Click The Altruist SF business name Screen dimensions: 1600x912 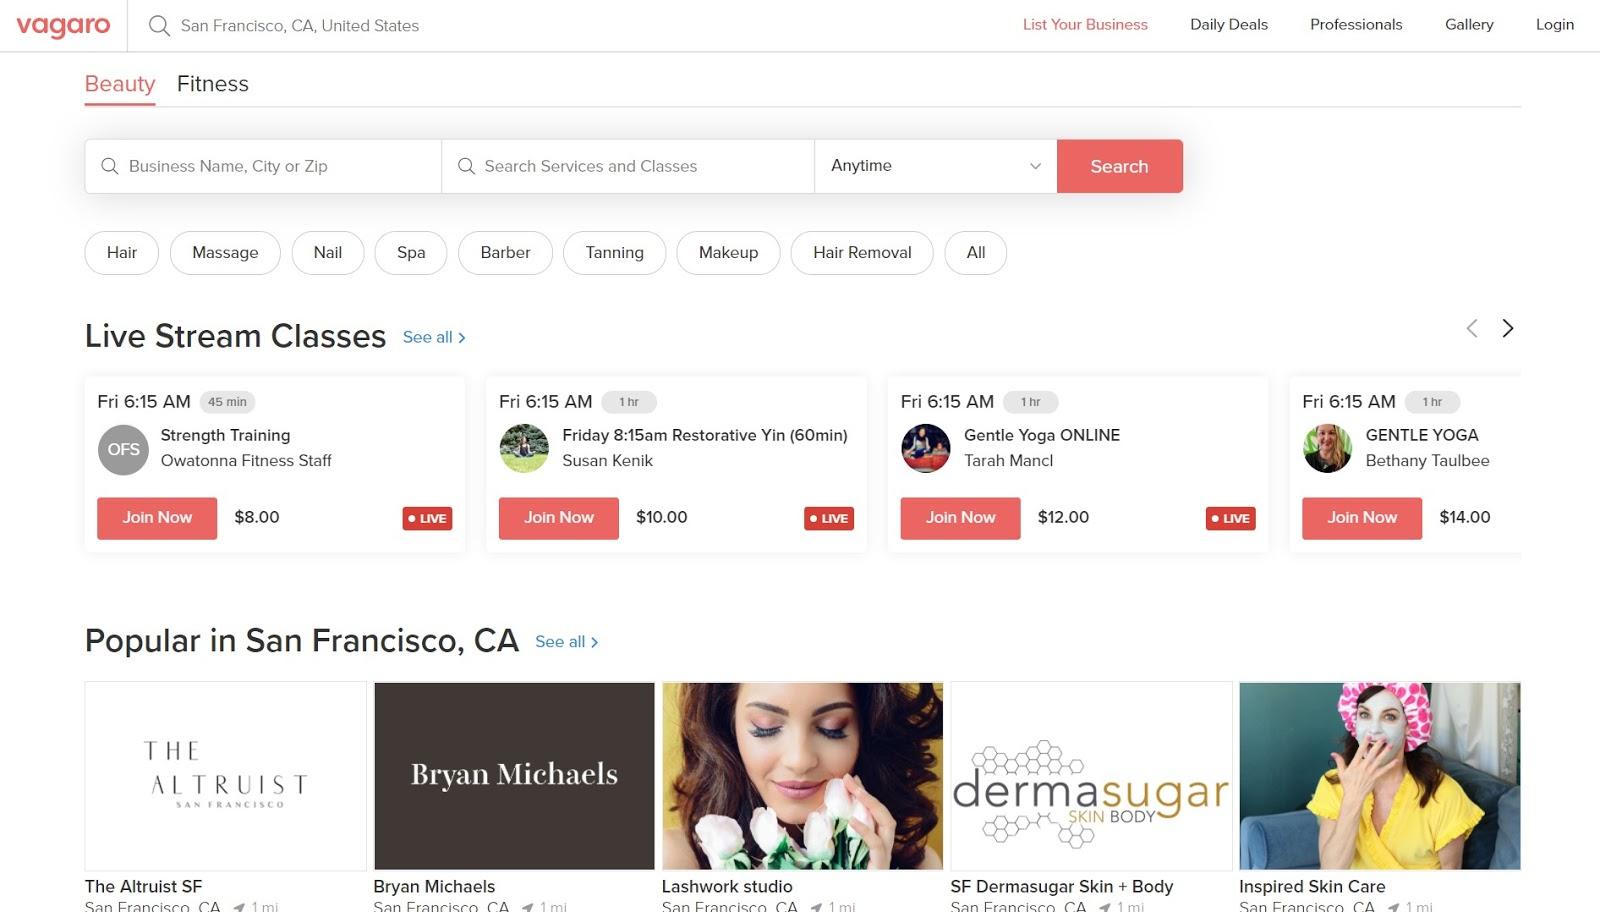(143, 887)
